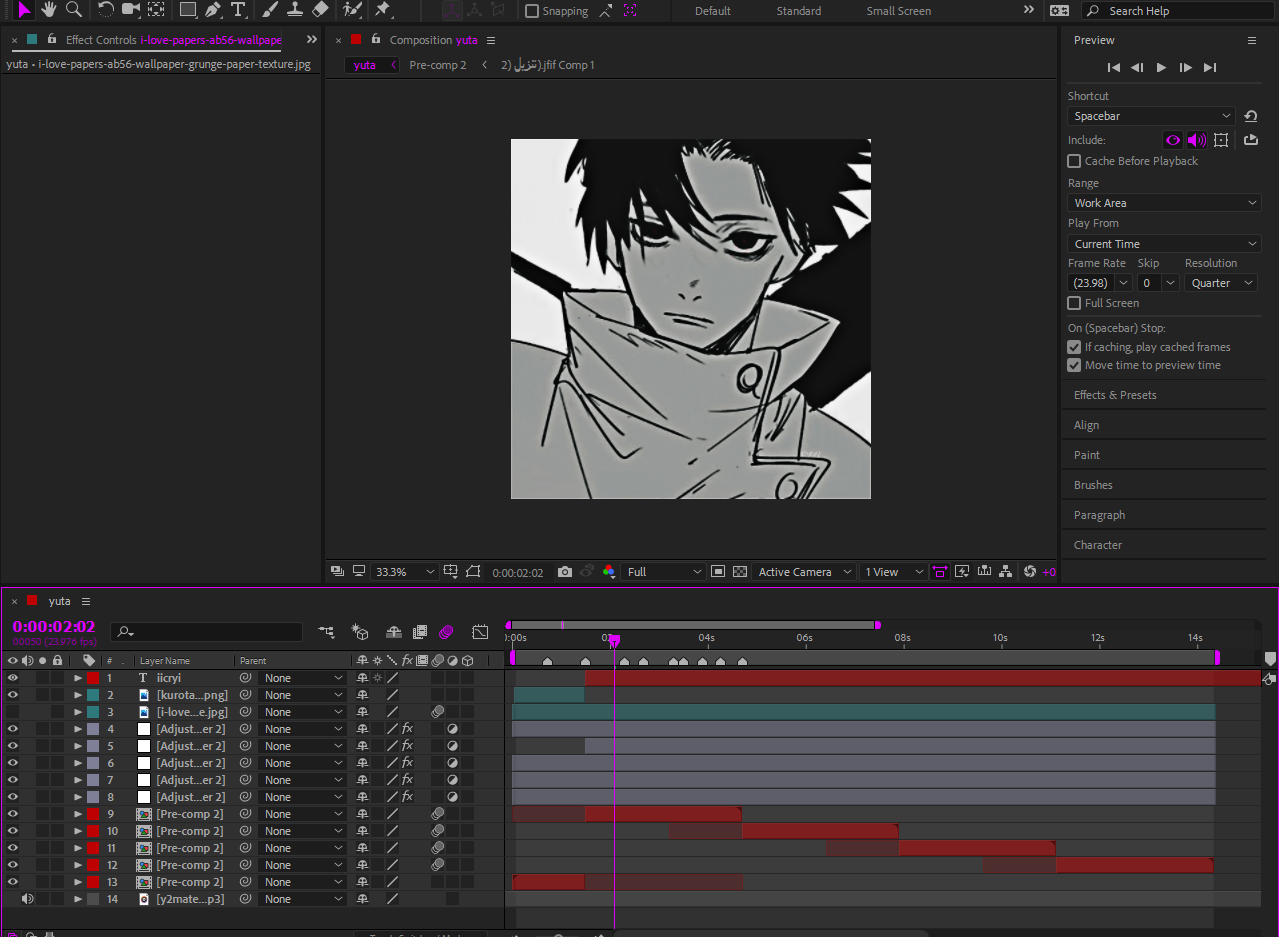Open parent dropdown for layer 9 Pre-comp 2
The image size is (1279, 937).
click(304, 814)
